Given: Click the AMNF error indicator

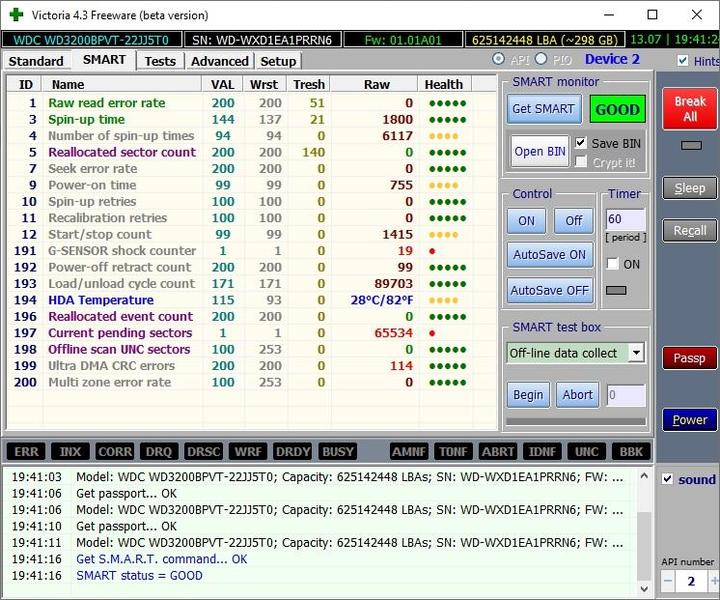Looking at the screenshot, I should 408,452.
